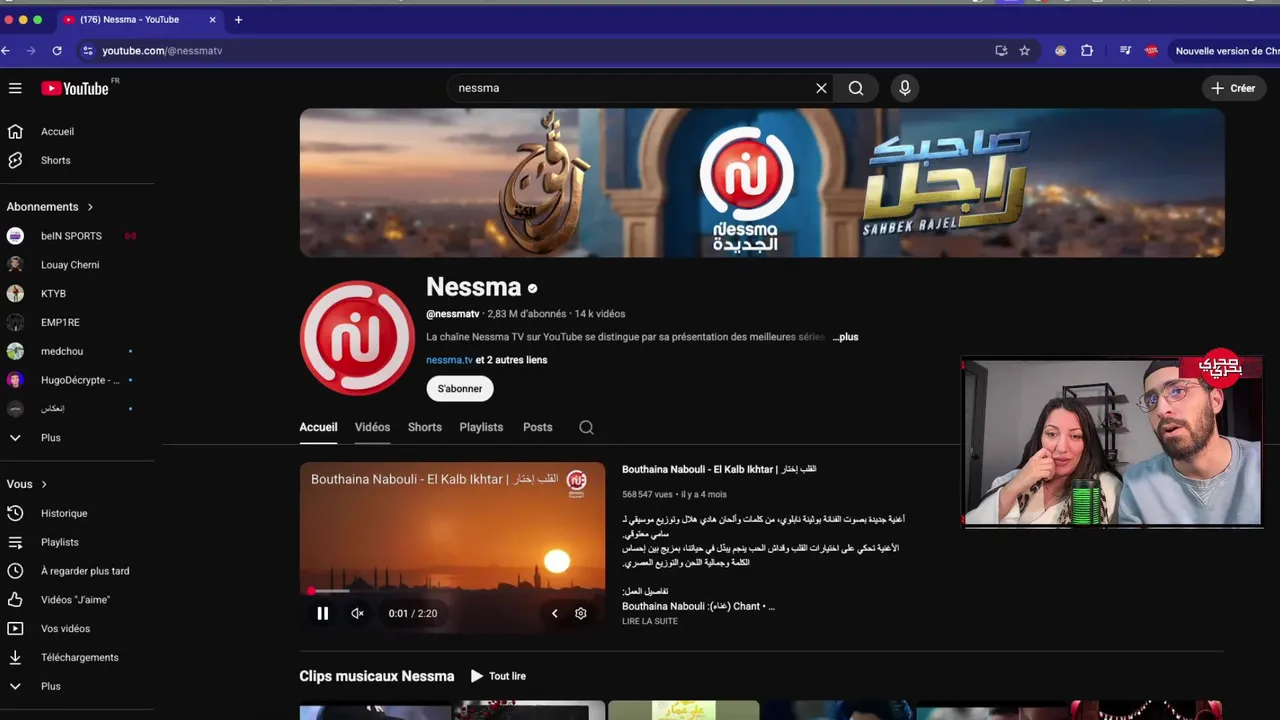Seek on the featured video progress bar
The width and height of the screenshot is (1280, 720).
(x=453, y=591)
